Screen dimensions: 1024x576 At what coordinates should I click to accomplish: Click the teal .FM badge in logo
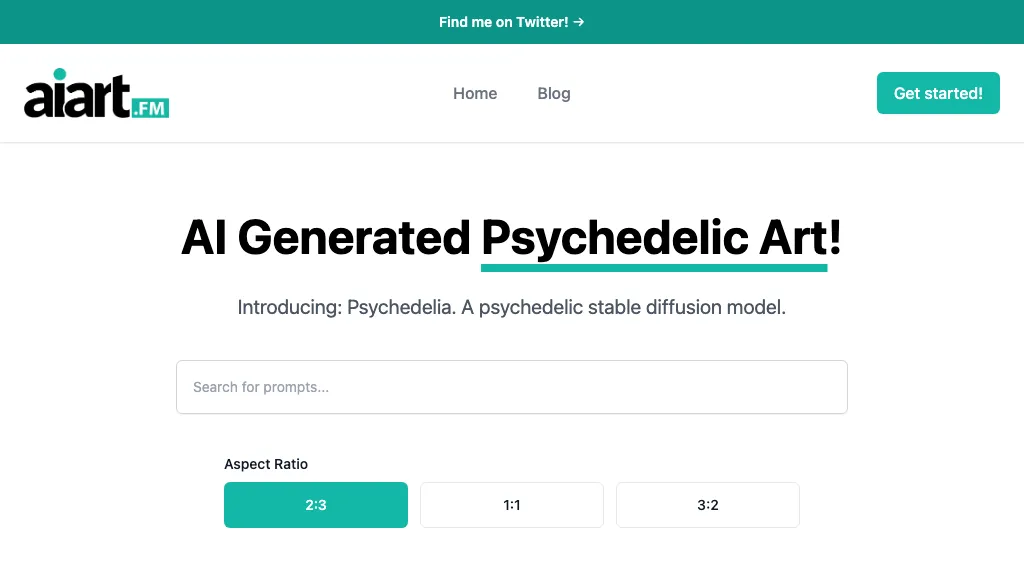(x=150, y=107)
